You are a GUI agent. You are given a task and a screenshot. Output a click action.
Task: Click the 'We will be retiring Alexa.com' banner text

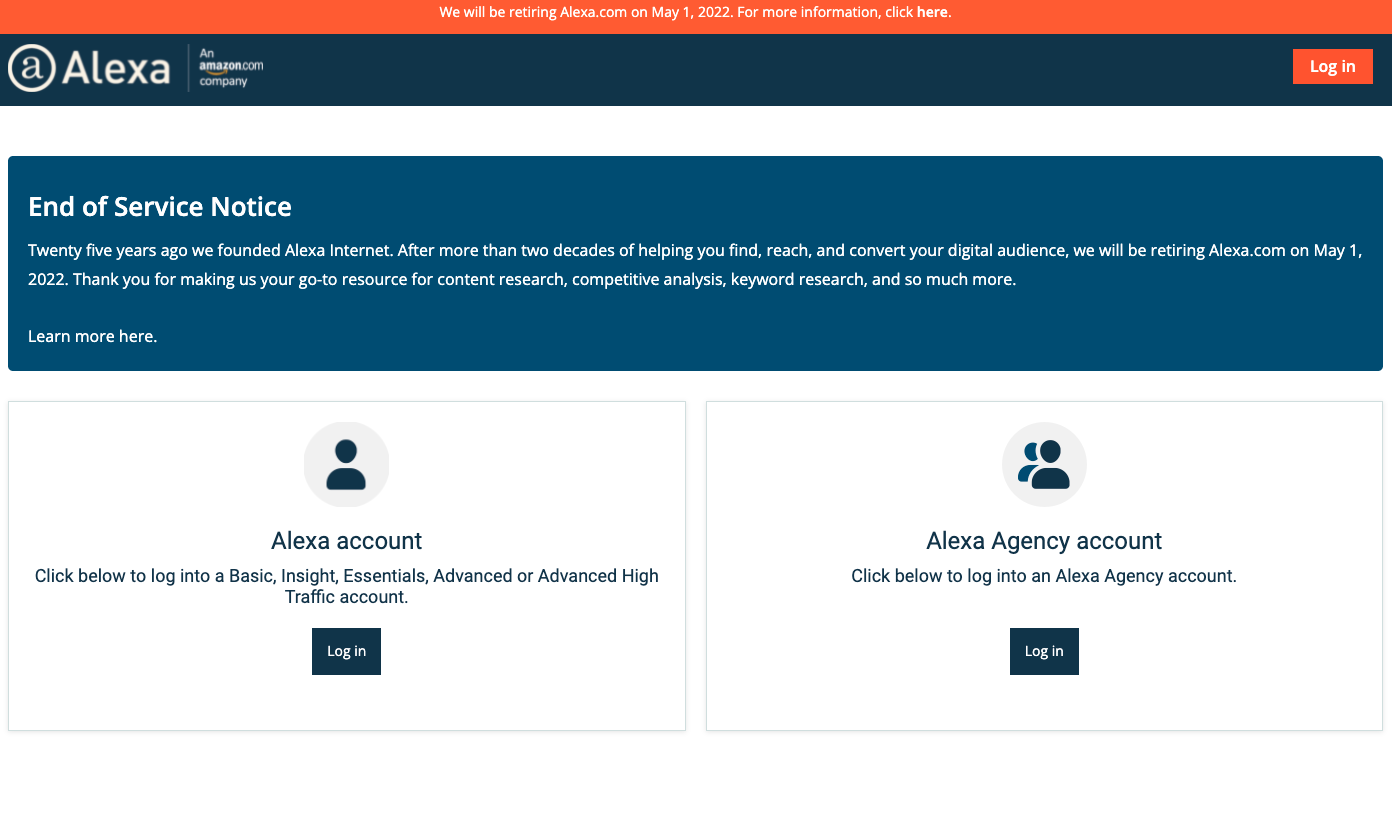[695, 12]
